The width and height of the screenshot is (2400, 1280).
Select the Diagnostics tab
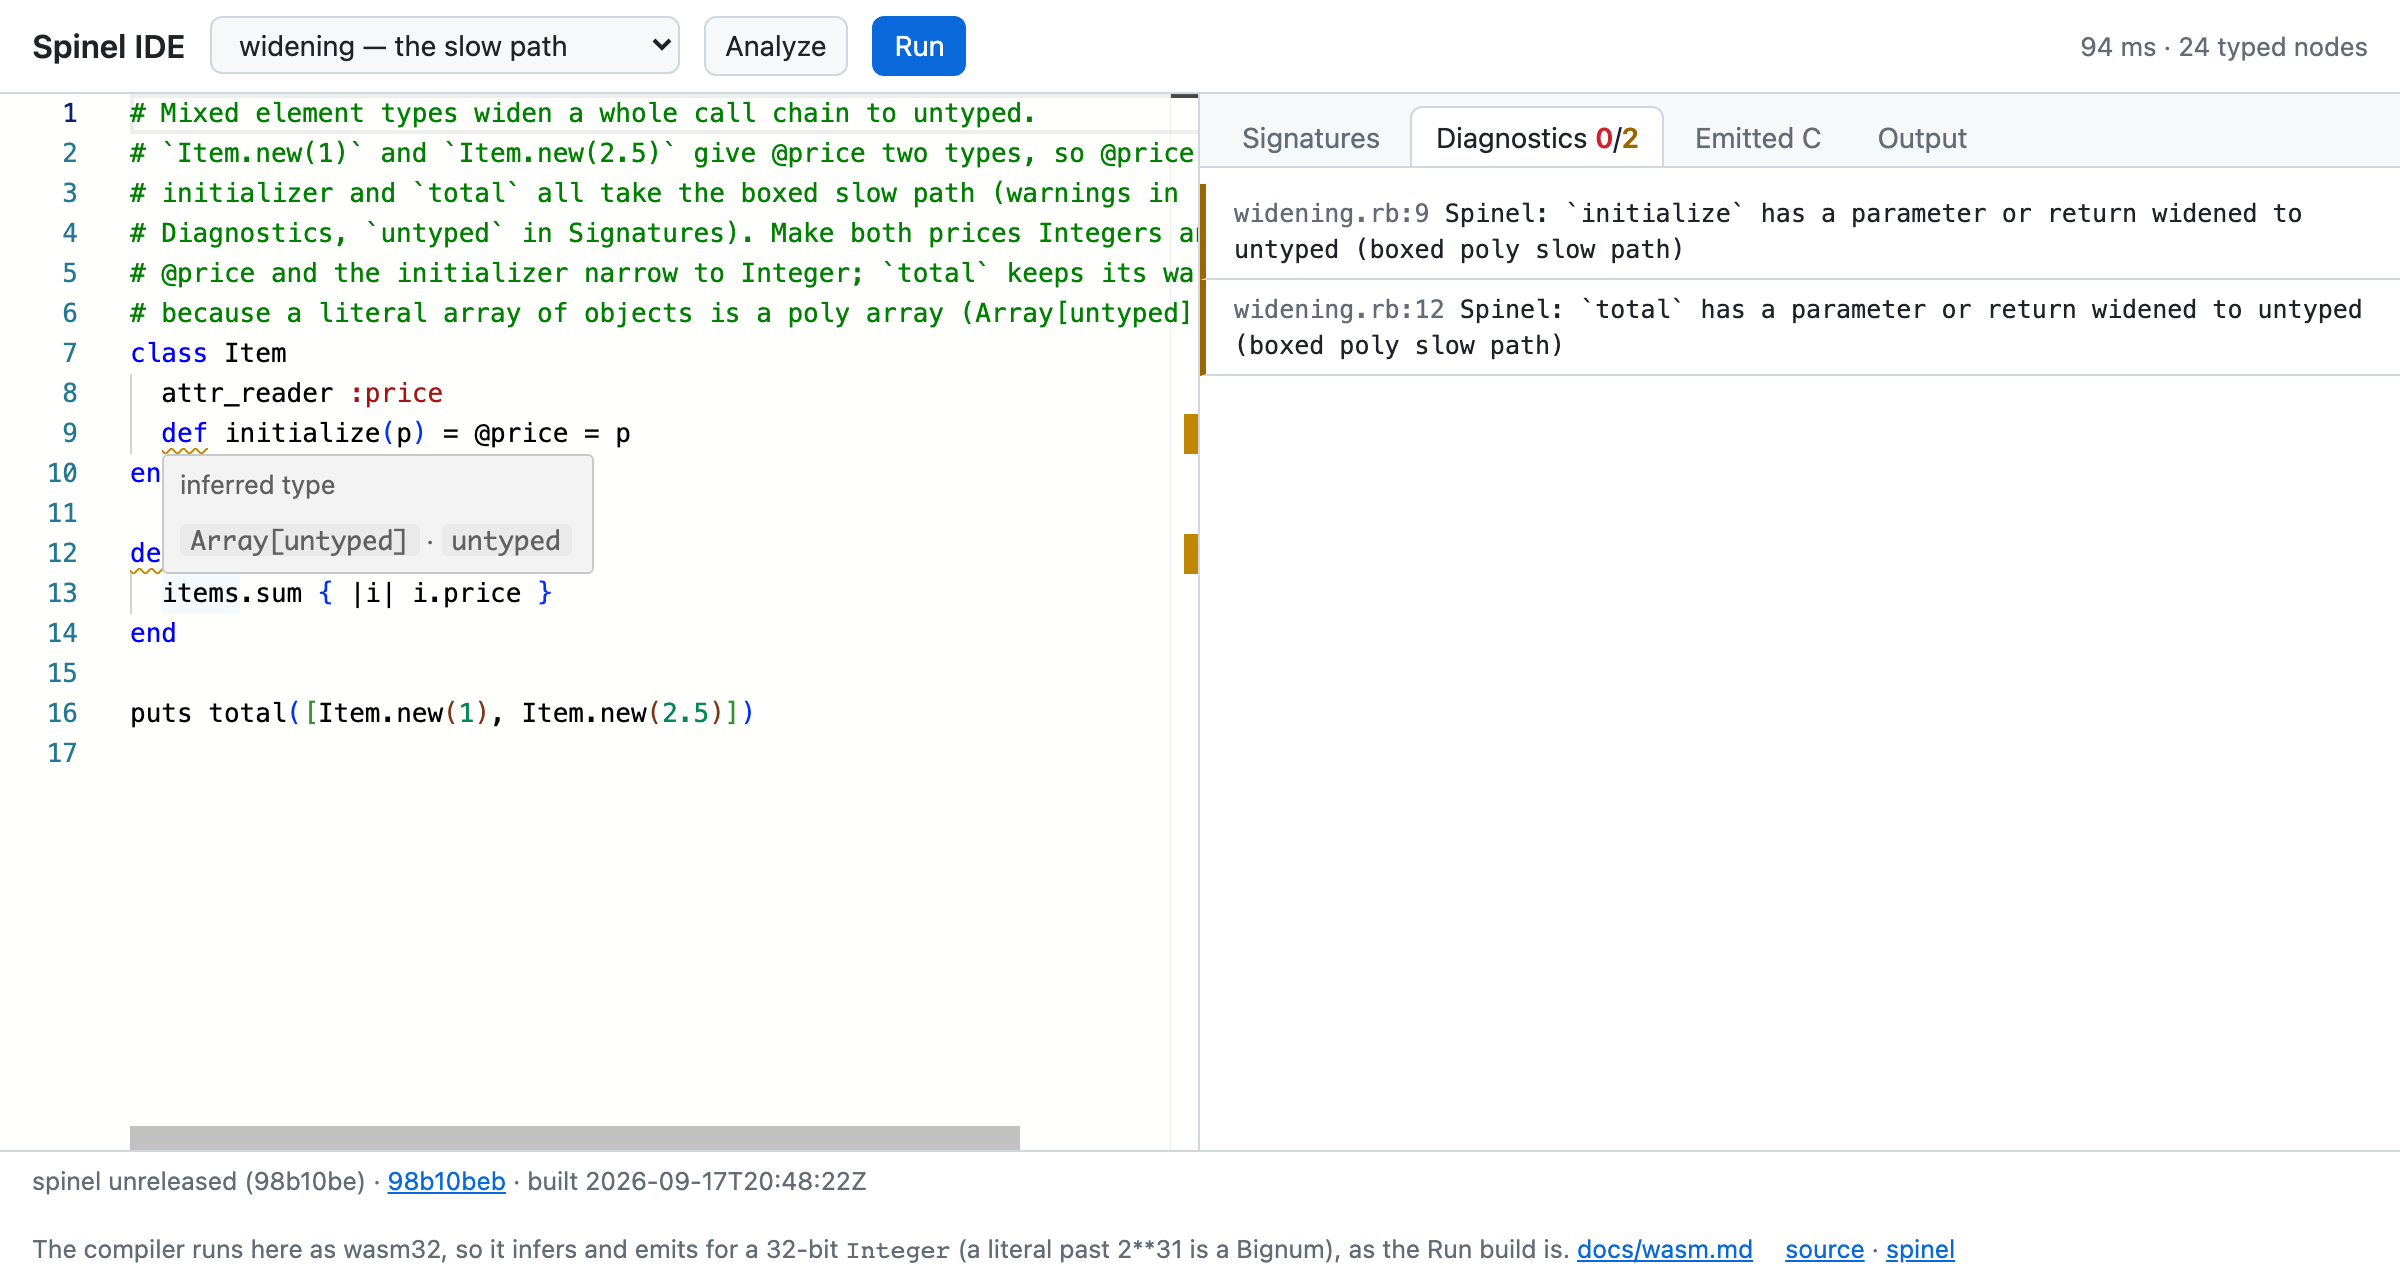point(1537,138)
